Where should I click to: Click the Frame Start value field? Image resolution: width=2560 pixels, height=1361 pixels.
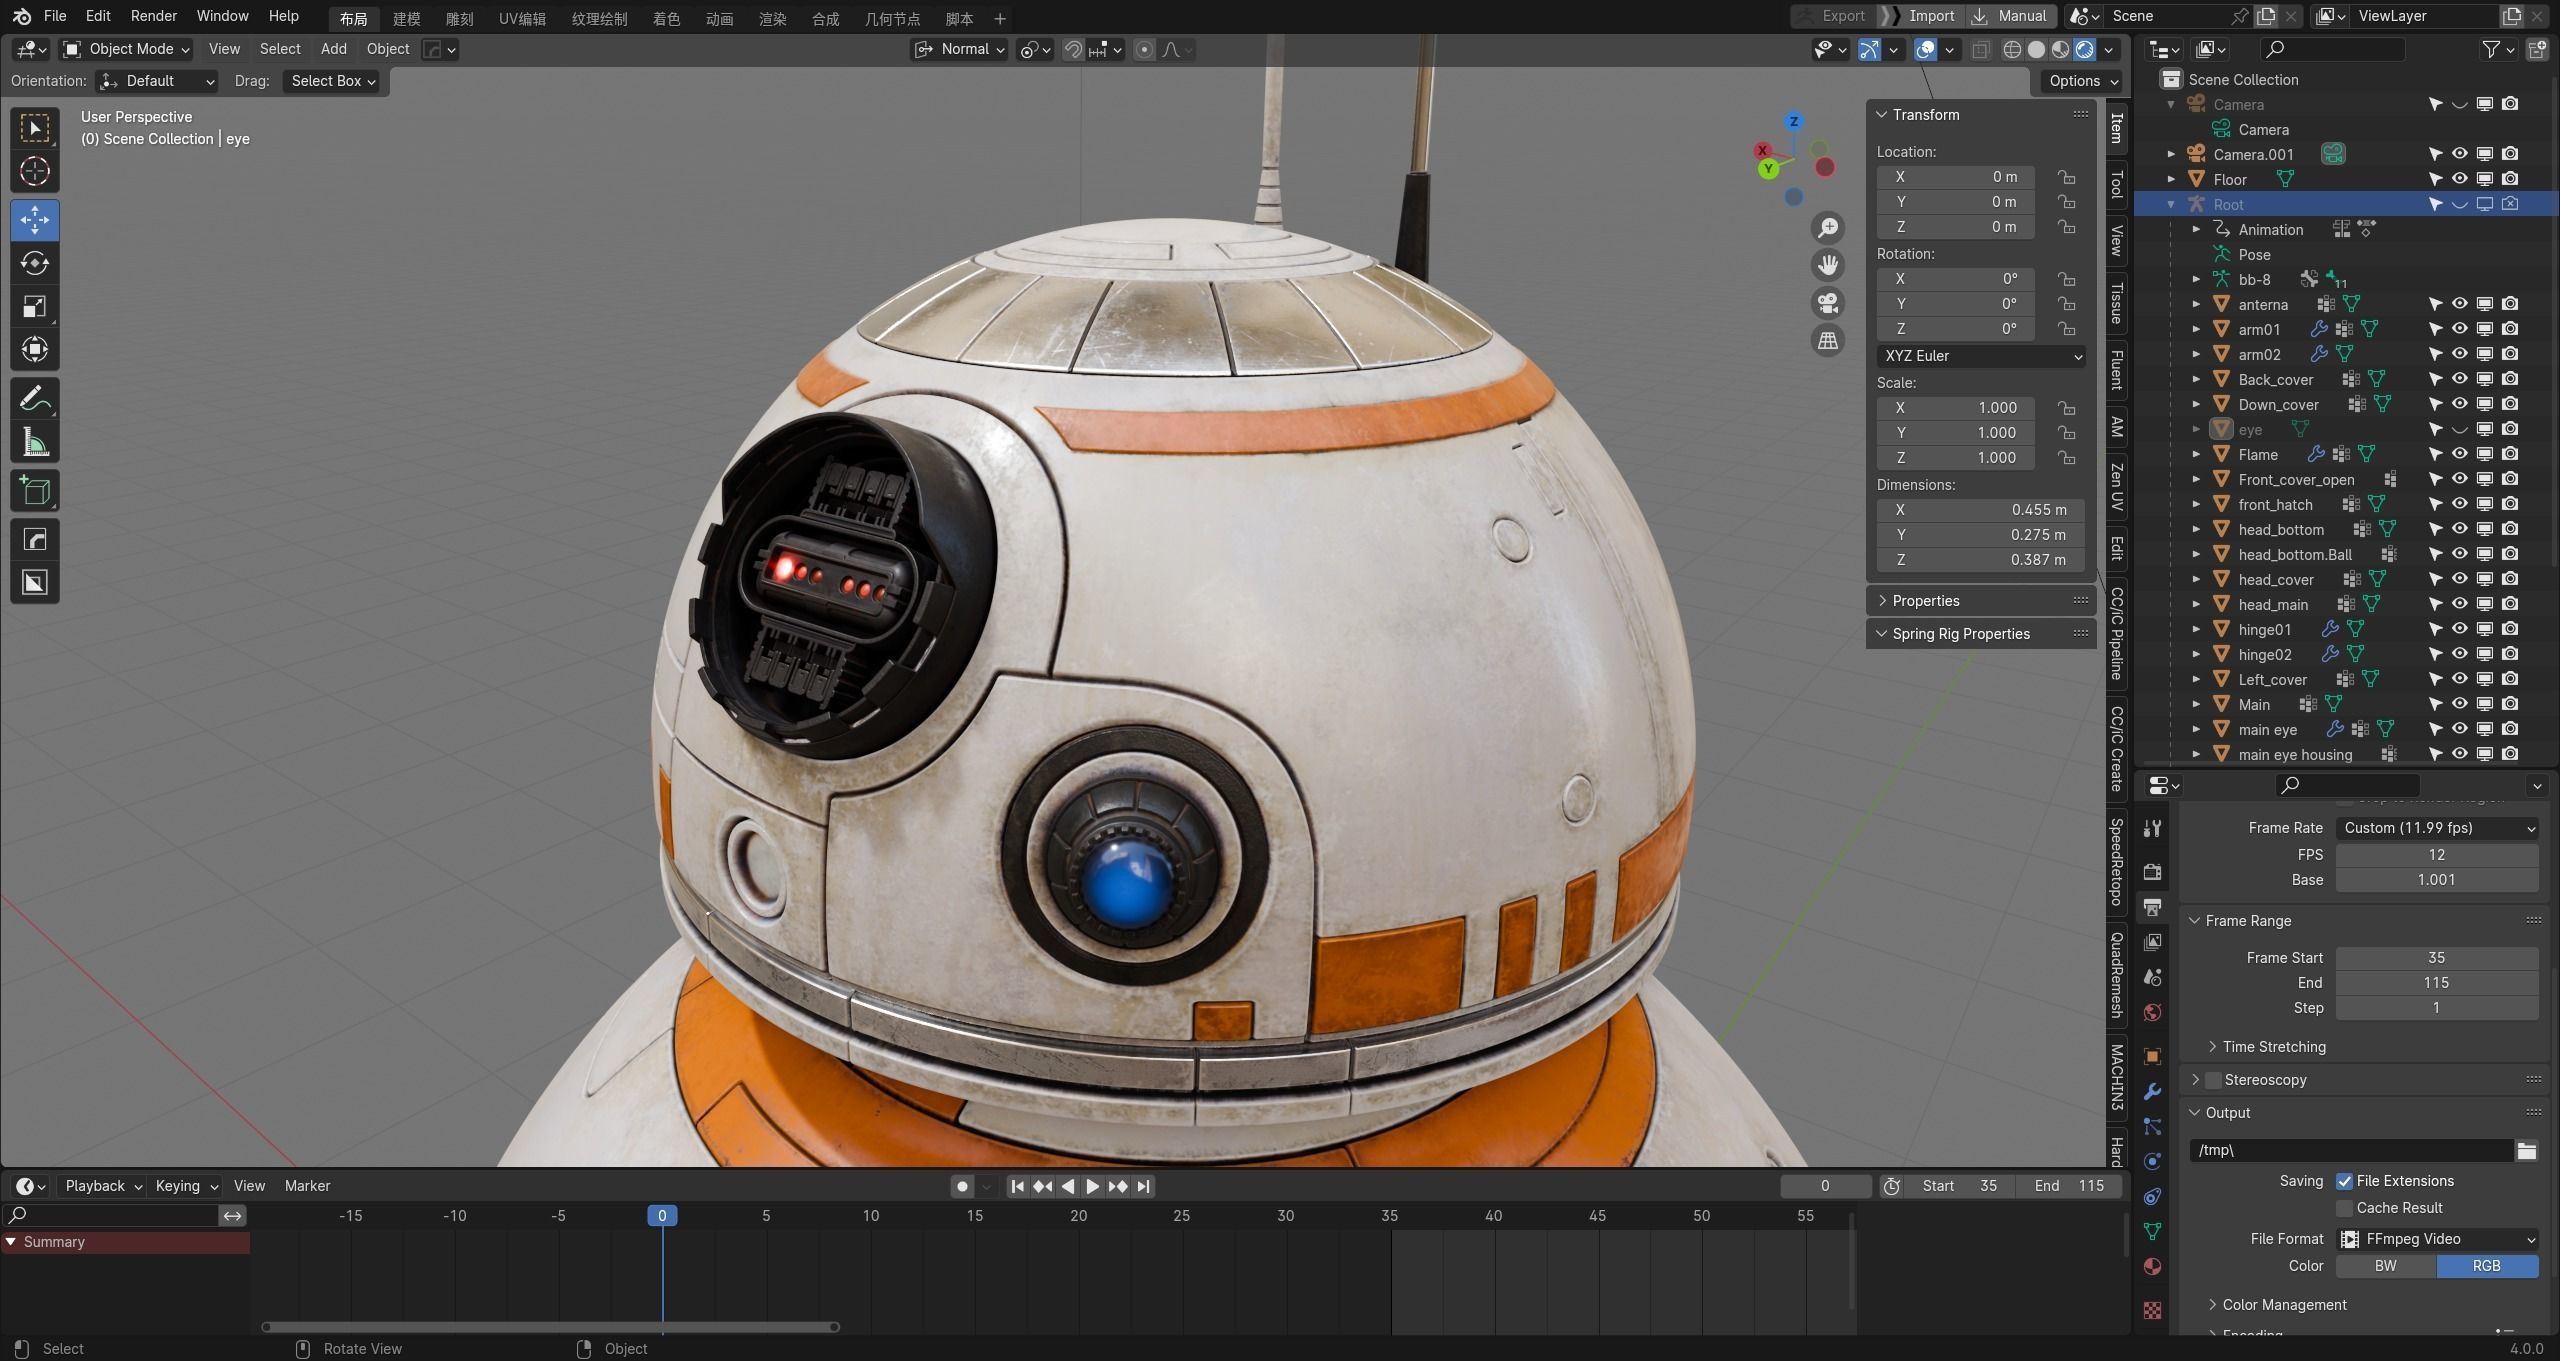point(2437,958)
